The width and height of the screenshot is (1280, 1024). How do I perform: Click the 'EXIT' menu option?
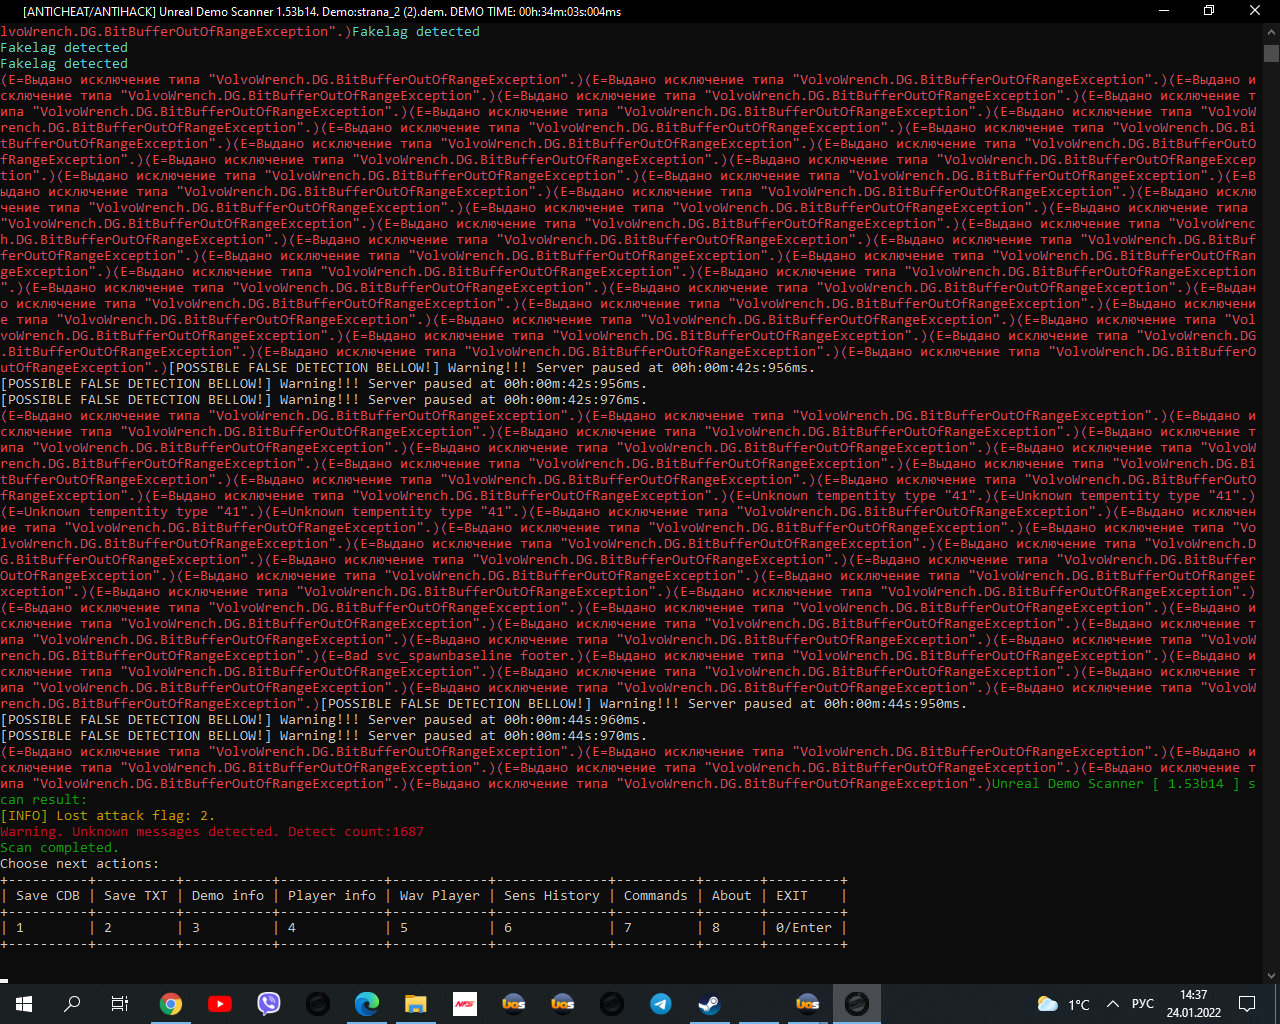coord(792,896)
